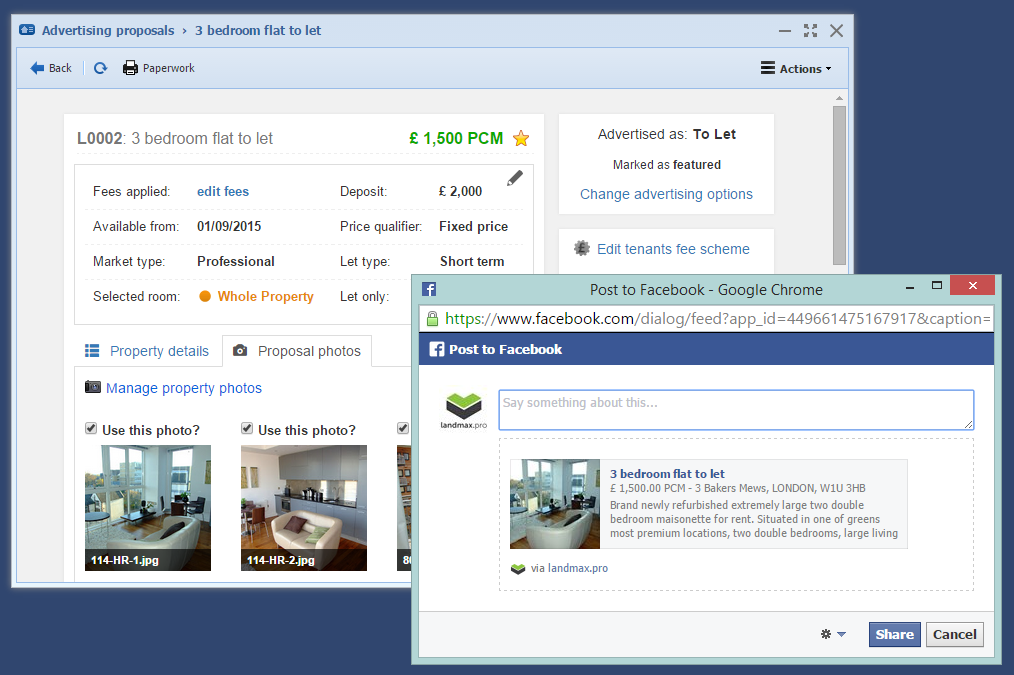1014x675 pixels.
Task: Click green padlock in Facebook address bar
Action: pos(432,319)
